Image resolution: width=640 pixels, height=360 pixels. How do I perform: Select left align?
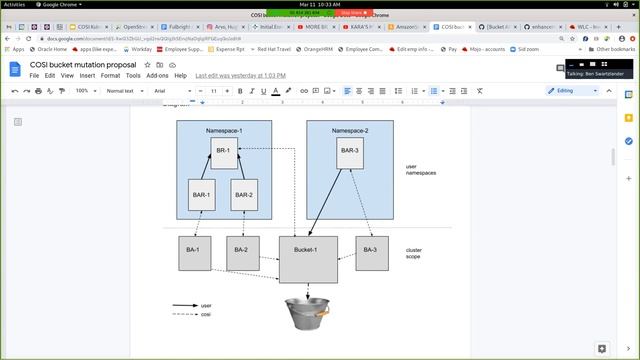coord(347,91)
